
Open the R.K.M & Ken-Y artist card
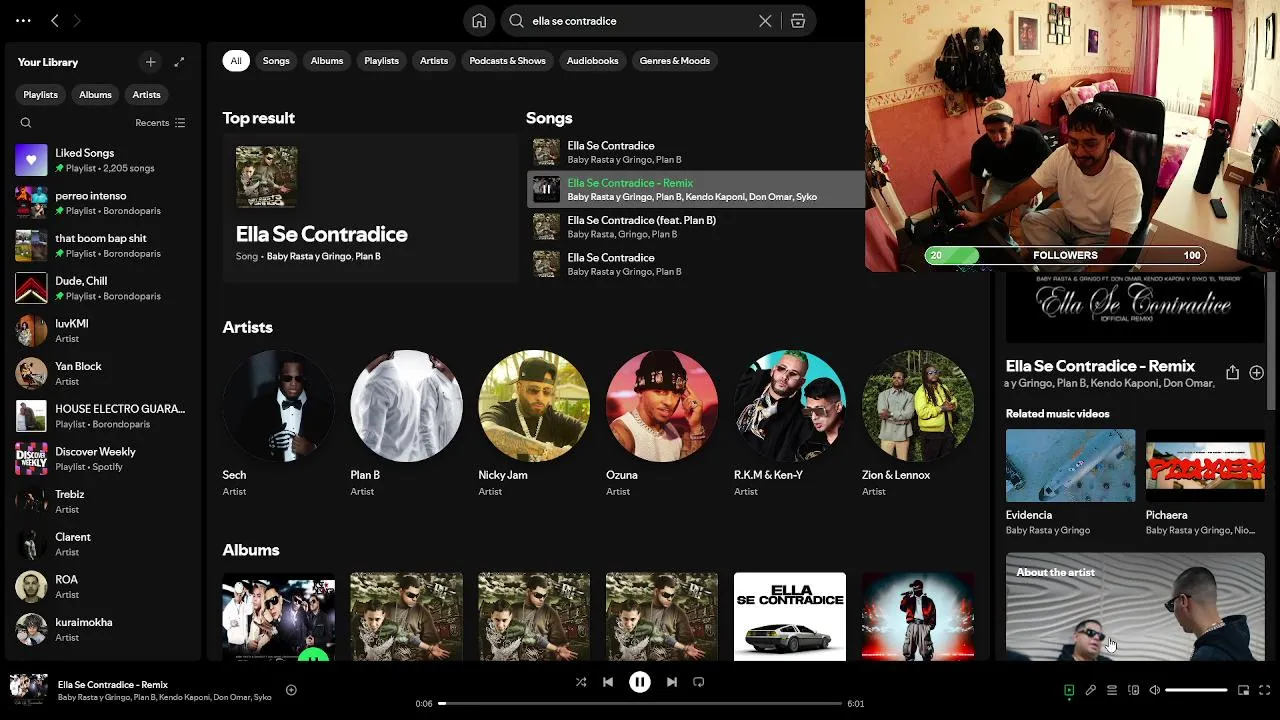point(790,424)
